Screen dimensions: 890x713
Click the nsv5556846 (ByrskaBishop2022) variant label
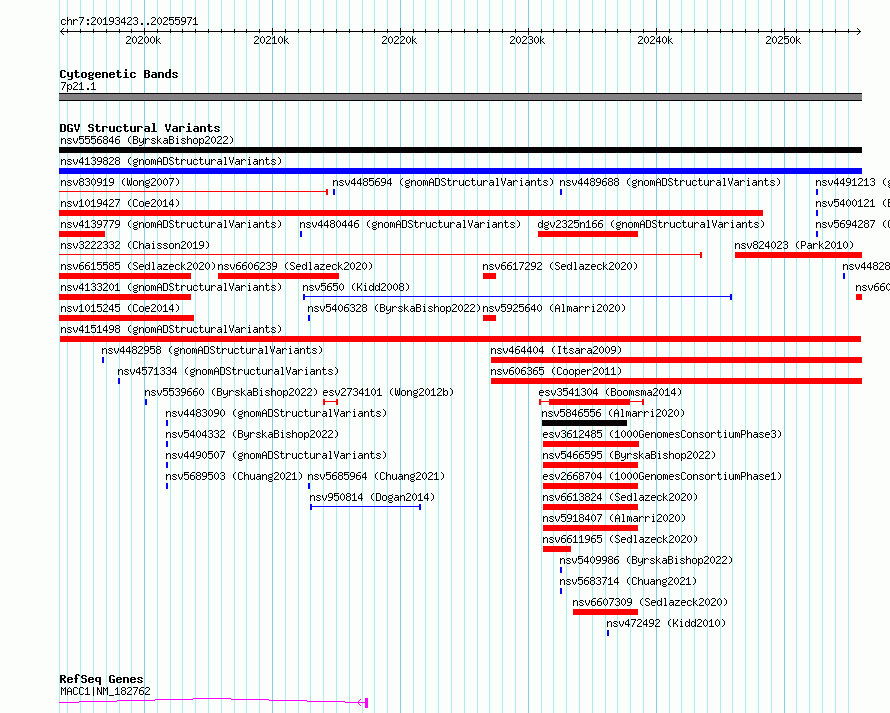pos(147,140)
